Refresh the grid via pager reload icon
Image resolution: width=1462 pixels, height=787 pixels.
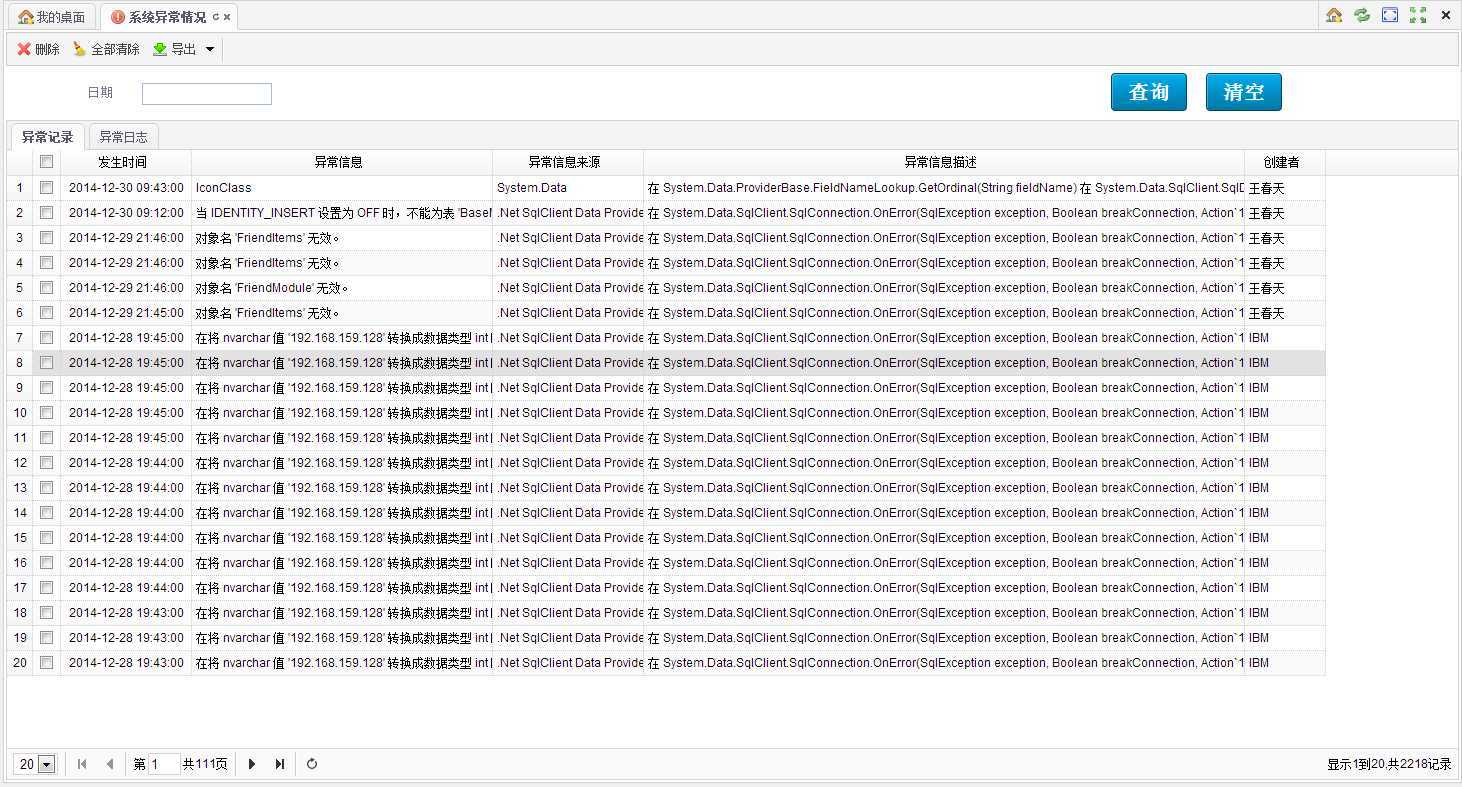pyautogui.click(x=312, y=764)
